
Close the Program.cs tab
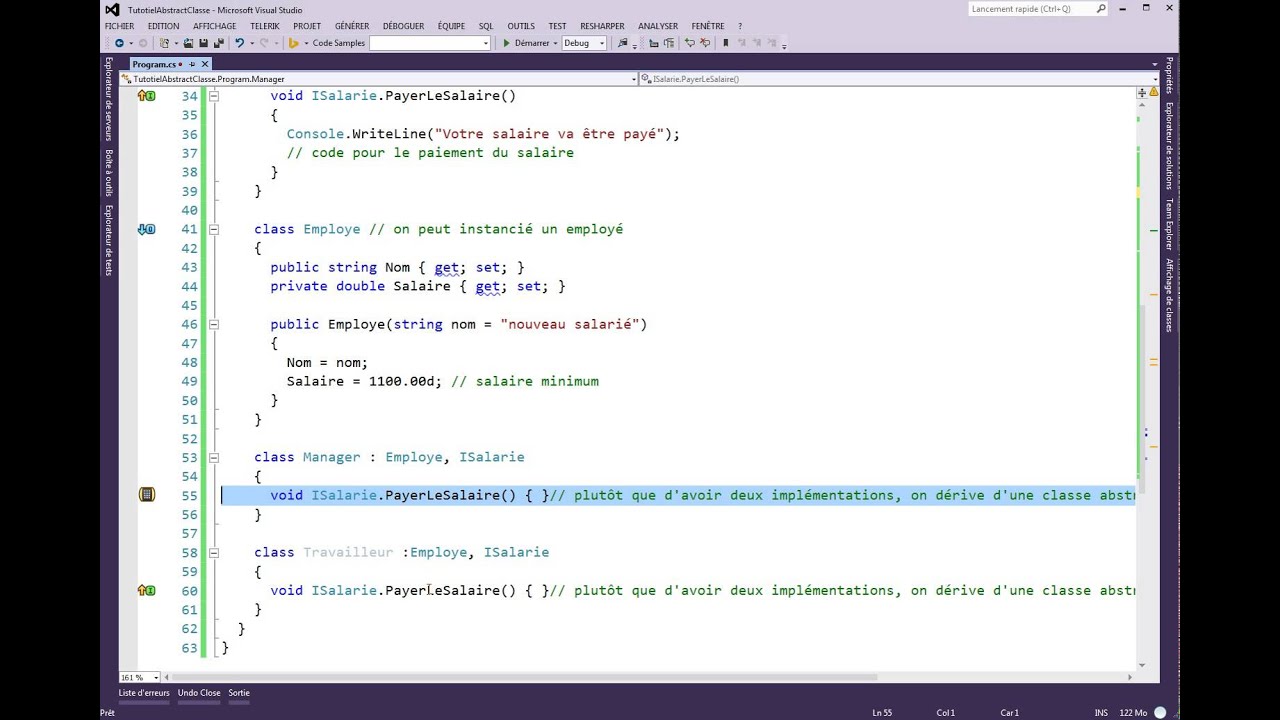pos(205,64)
